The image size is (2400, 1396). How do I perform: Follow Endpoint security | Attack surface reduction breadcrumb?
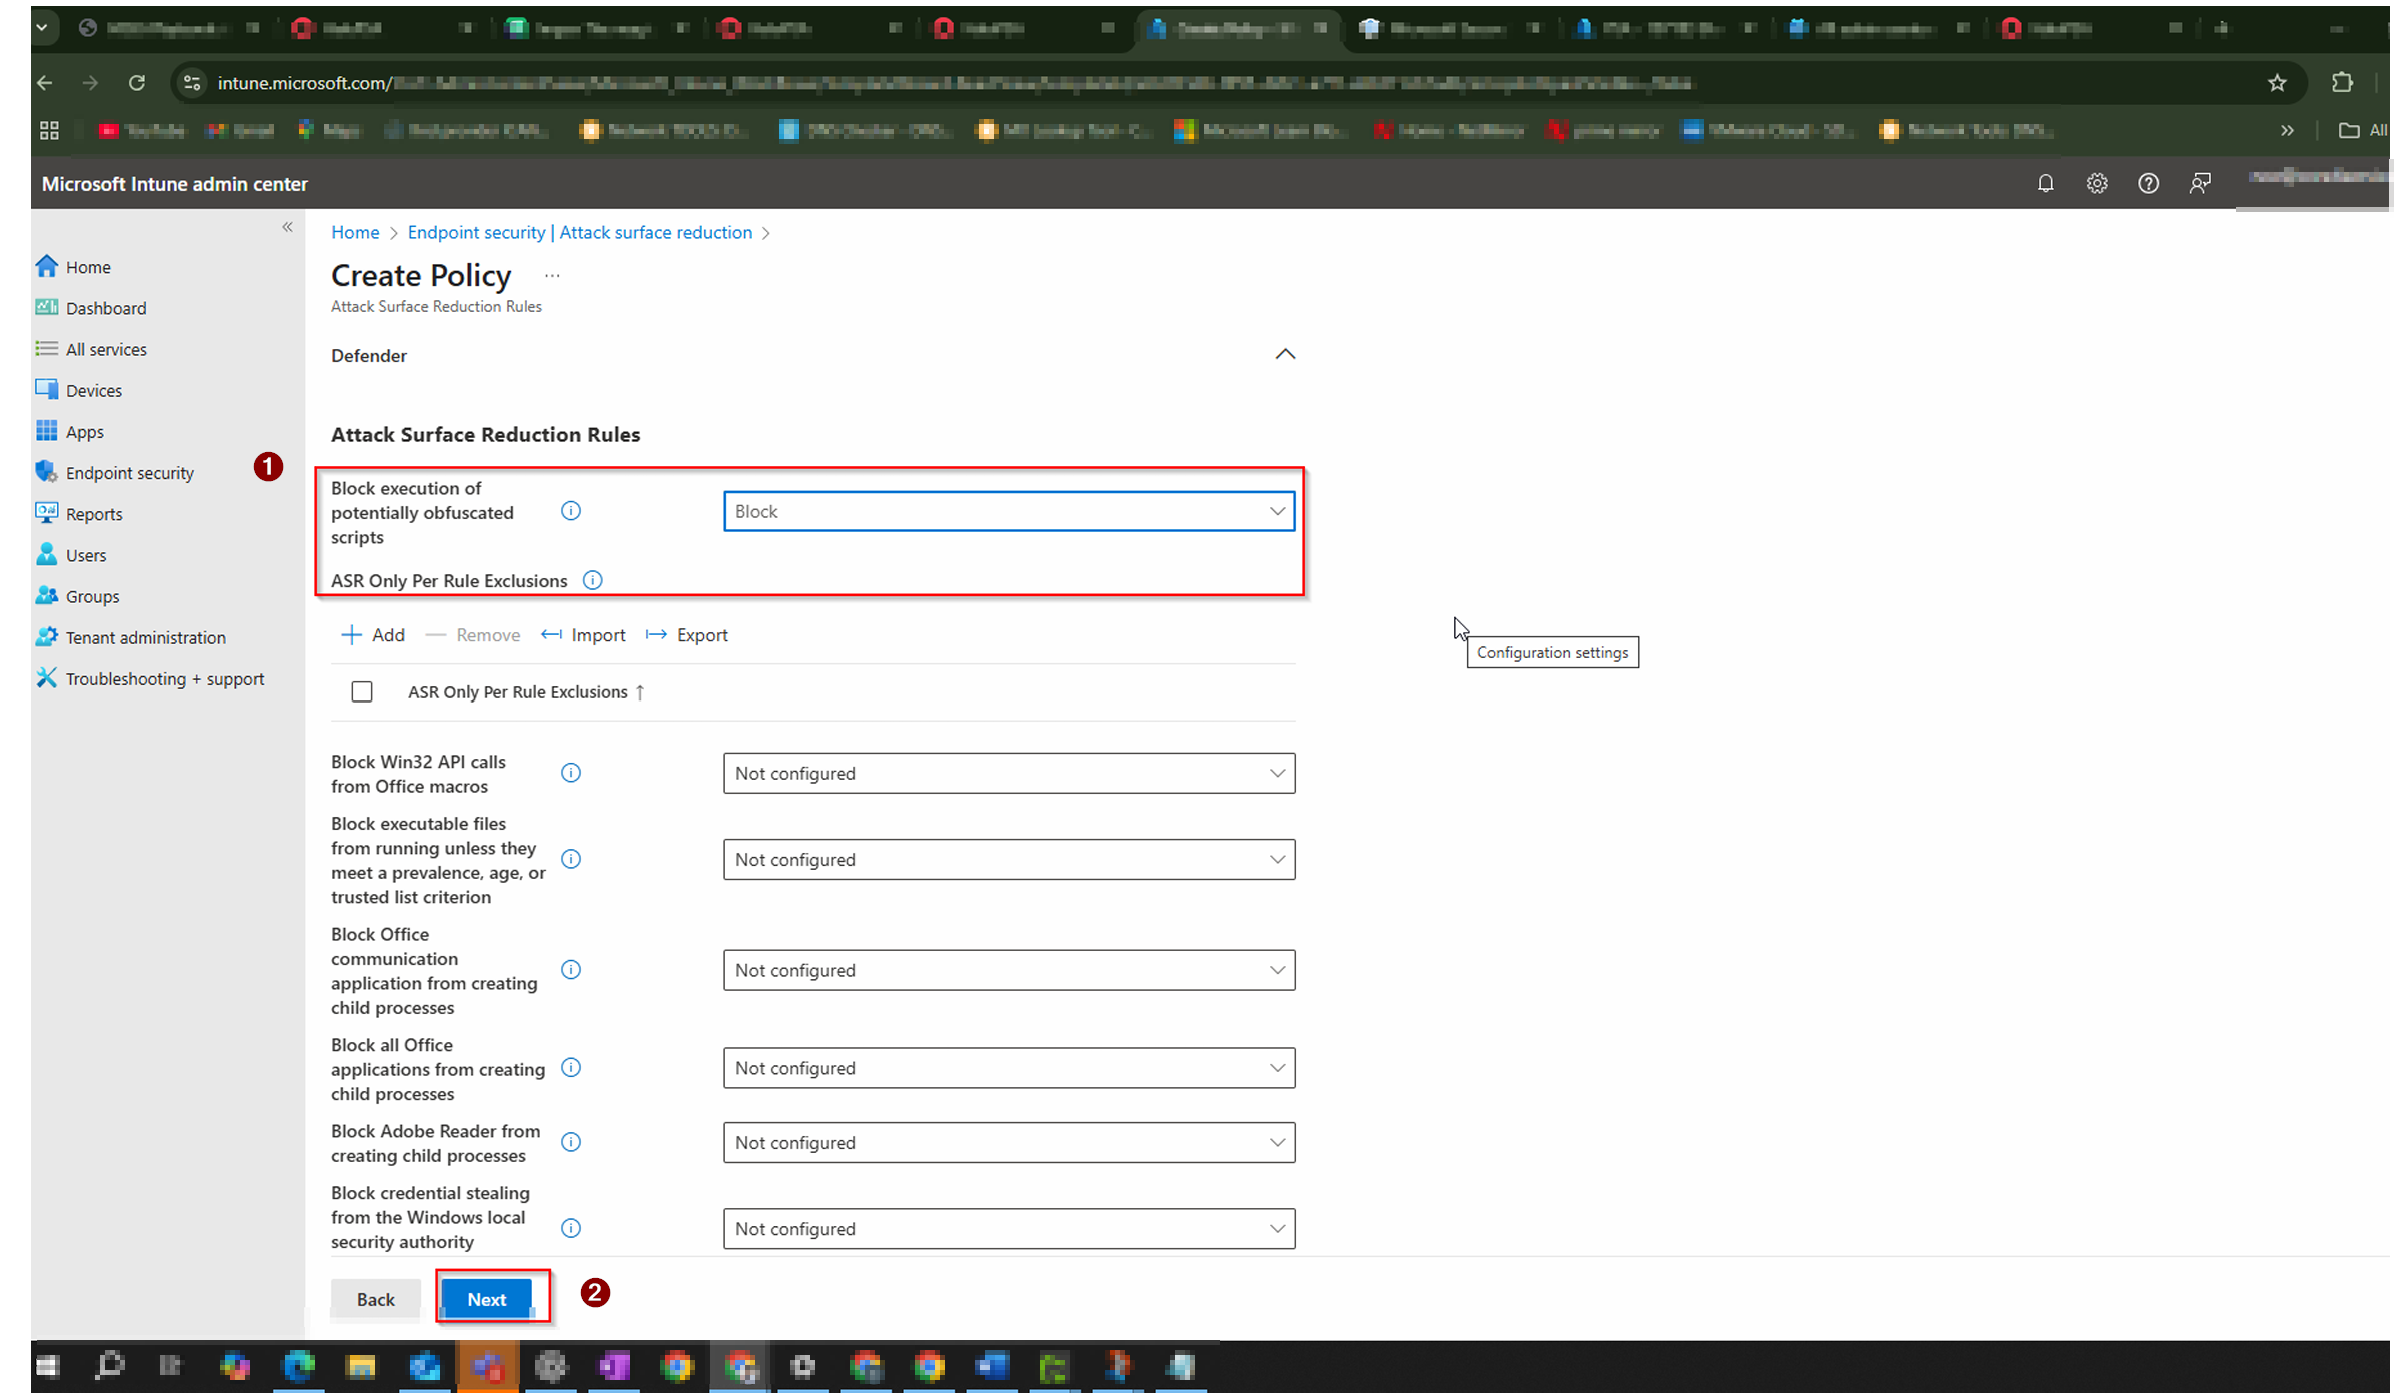click(x=580, y=232)
